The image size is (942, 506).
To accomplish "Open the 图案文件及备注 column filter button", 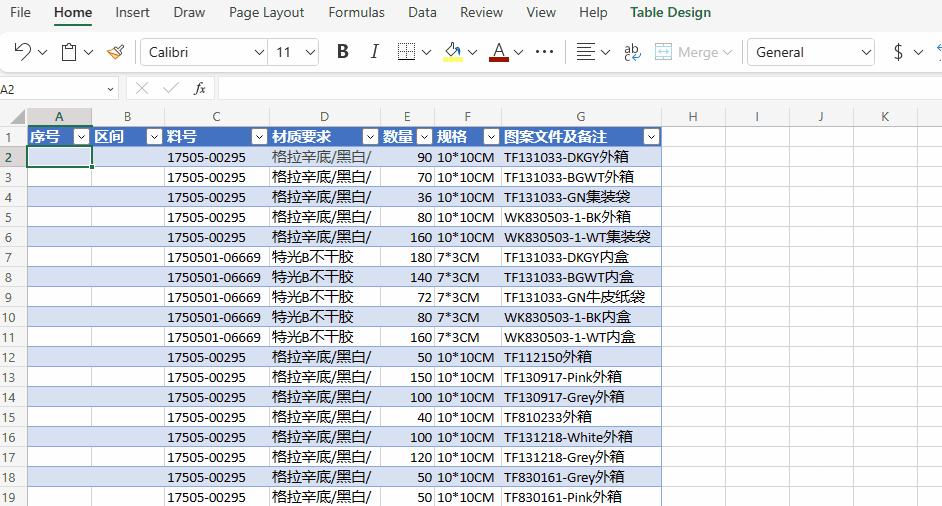I will [651, 137].
